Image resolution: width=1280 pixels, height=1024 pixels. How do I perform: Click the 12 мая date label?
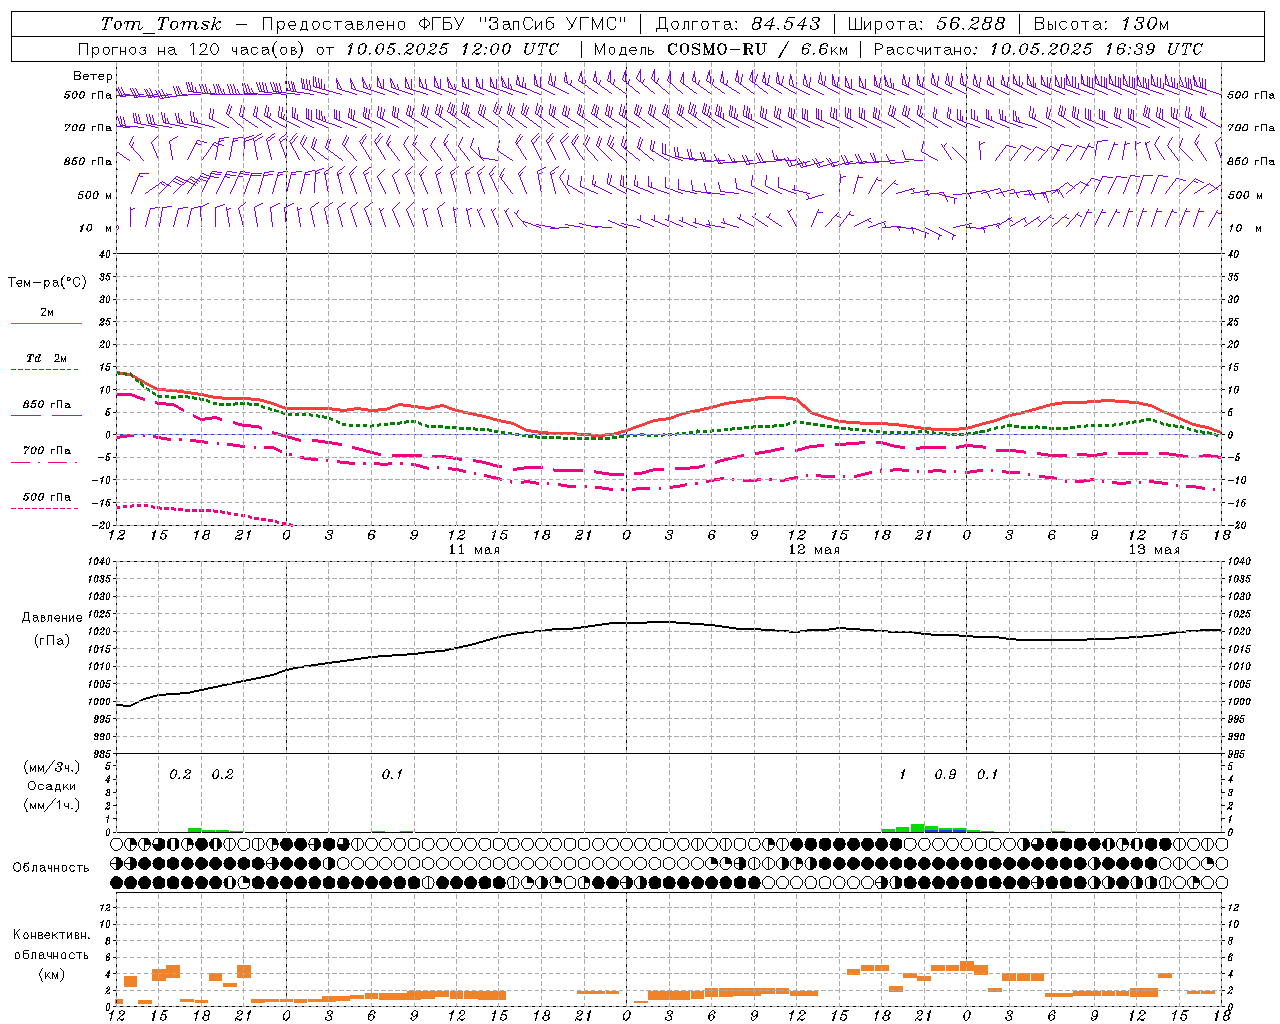click(x=814, y=550)
